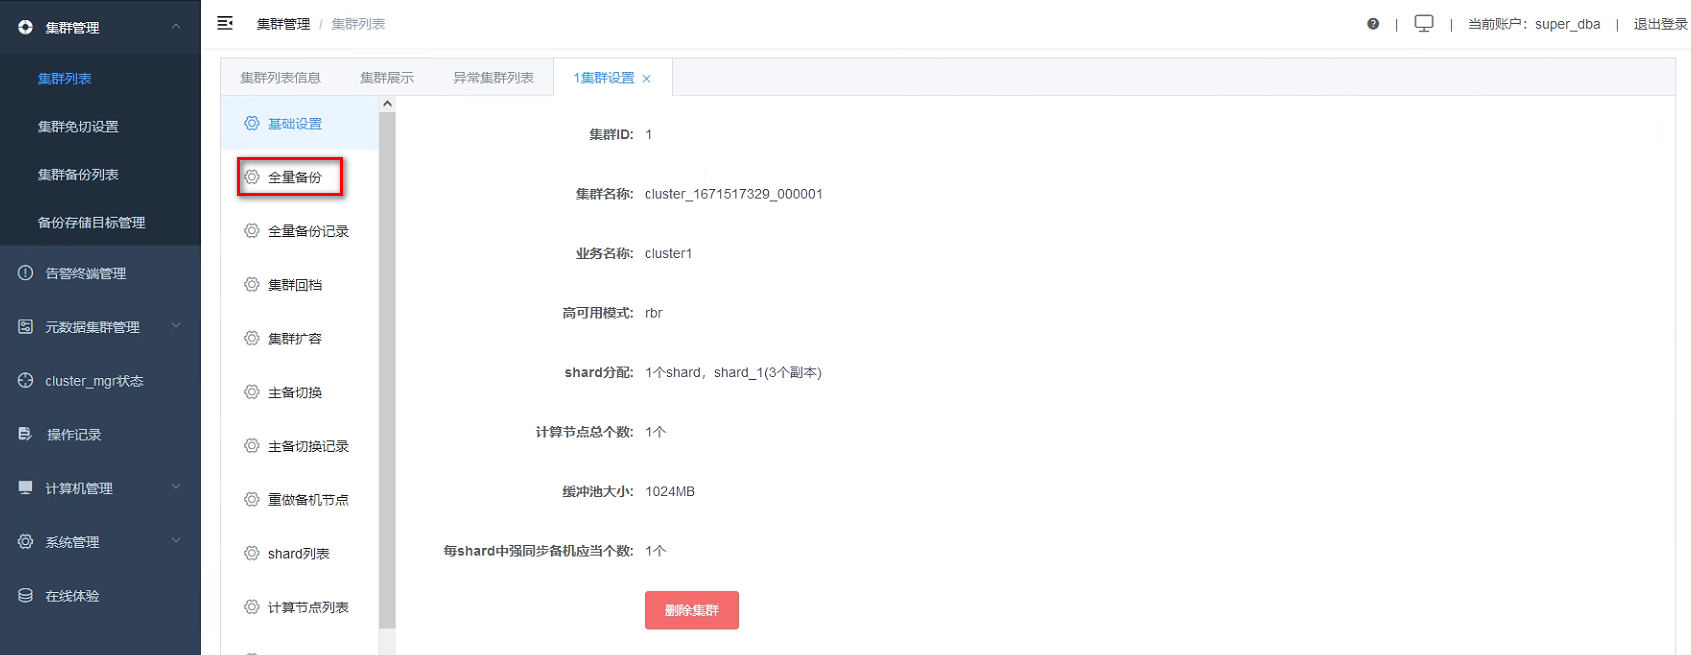The height and width of the screenshot is (655, 1691).
Task: Click the gear icon beside 全量备份记录
Action: coord(252,231)
